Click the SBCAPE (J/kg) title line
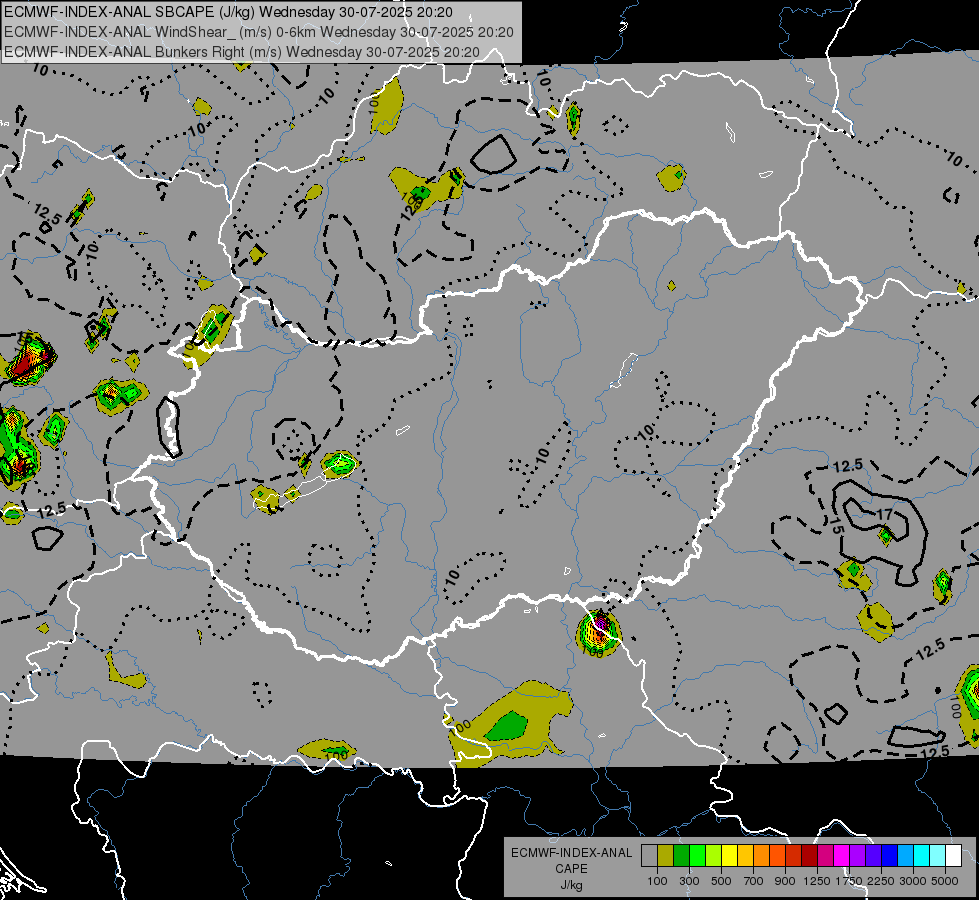This screenshot has height=900, width=979. tap(229, 12)
